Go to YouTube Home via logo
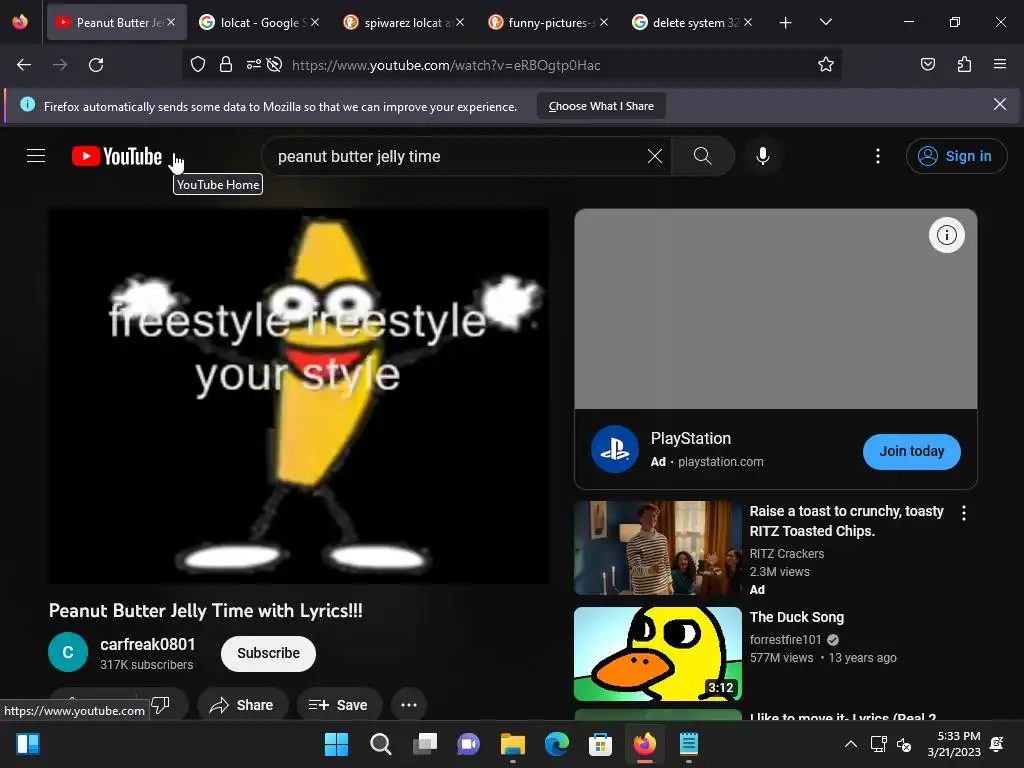Screen dimensions: 1024x768 [x=117, y=156]
